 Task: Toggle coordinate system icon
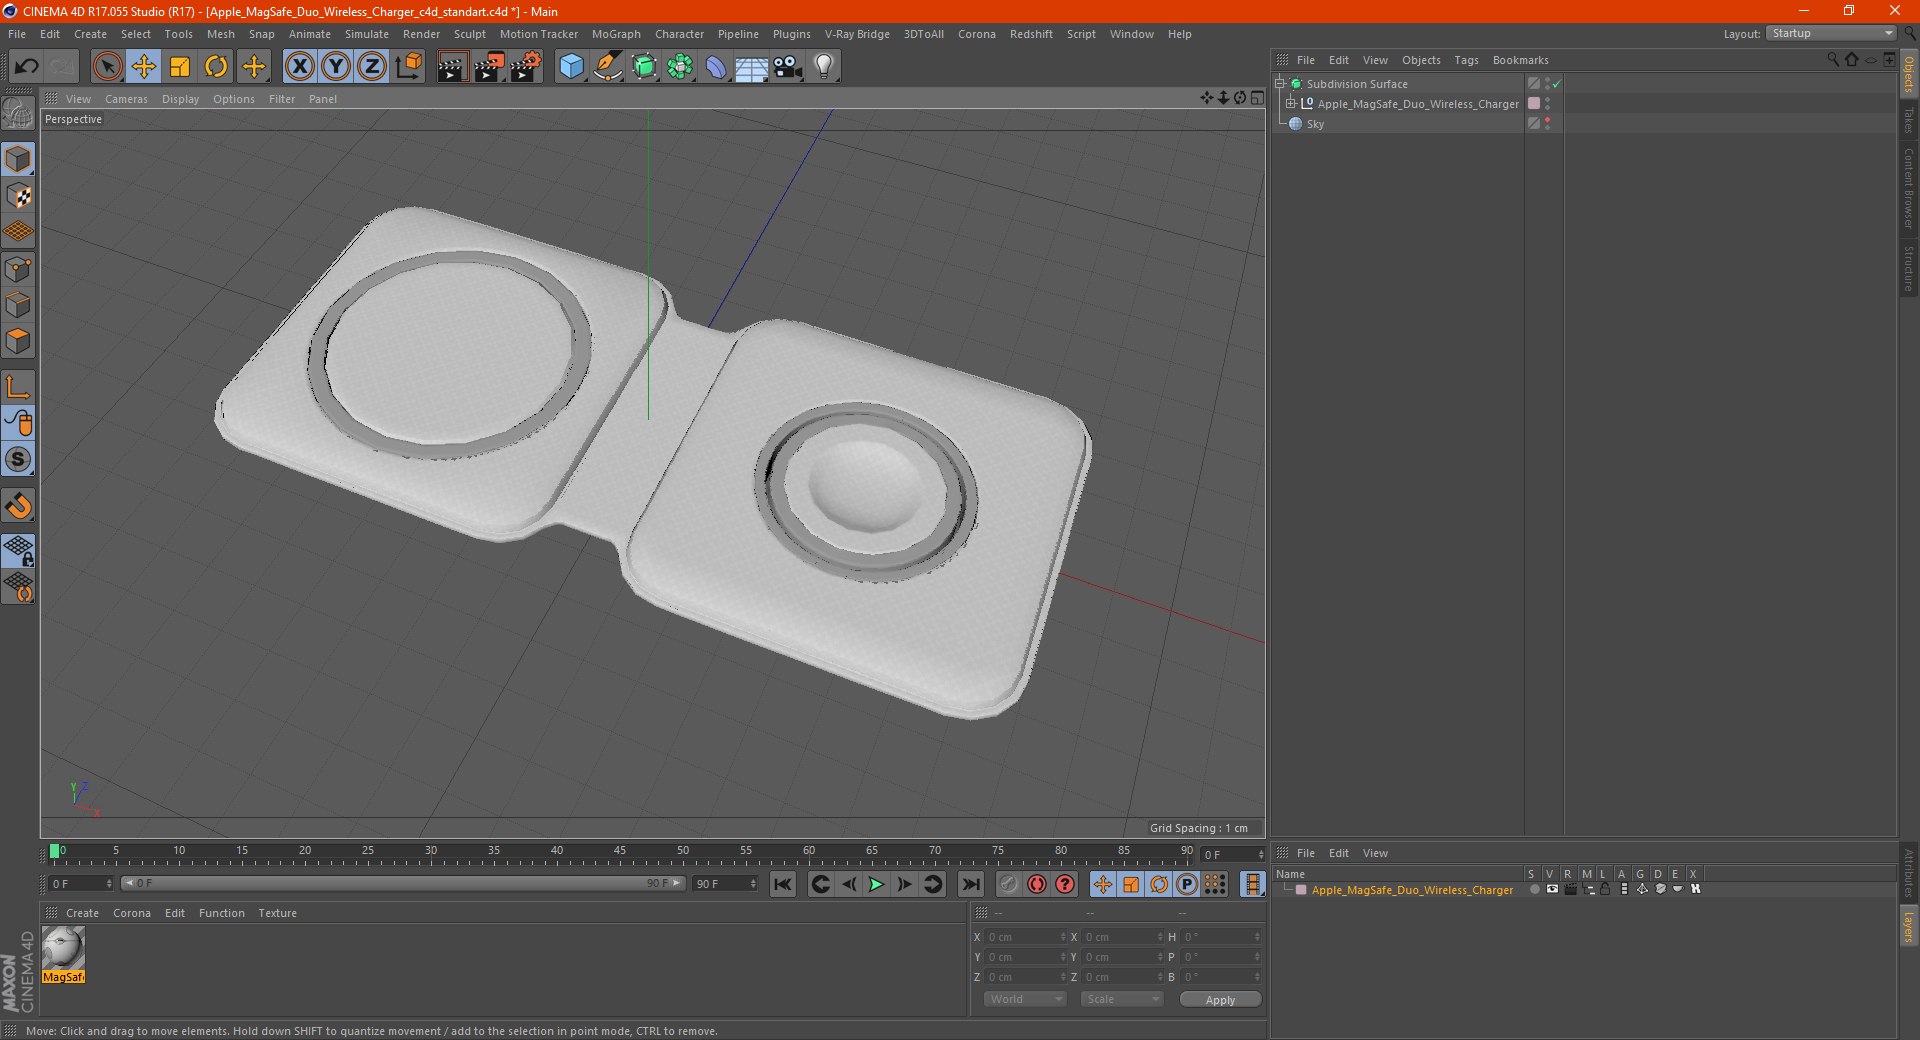(408, 67)
